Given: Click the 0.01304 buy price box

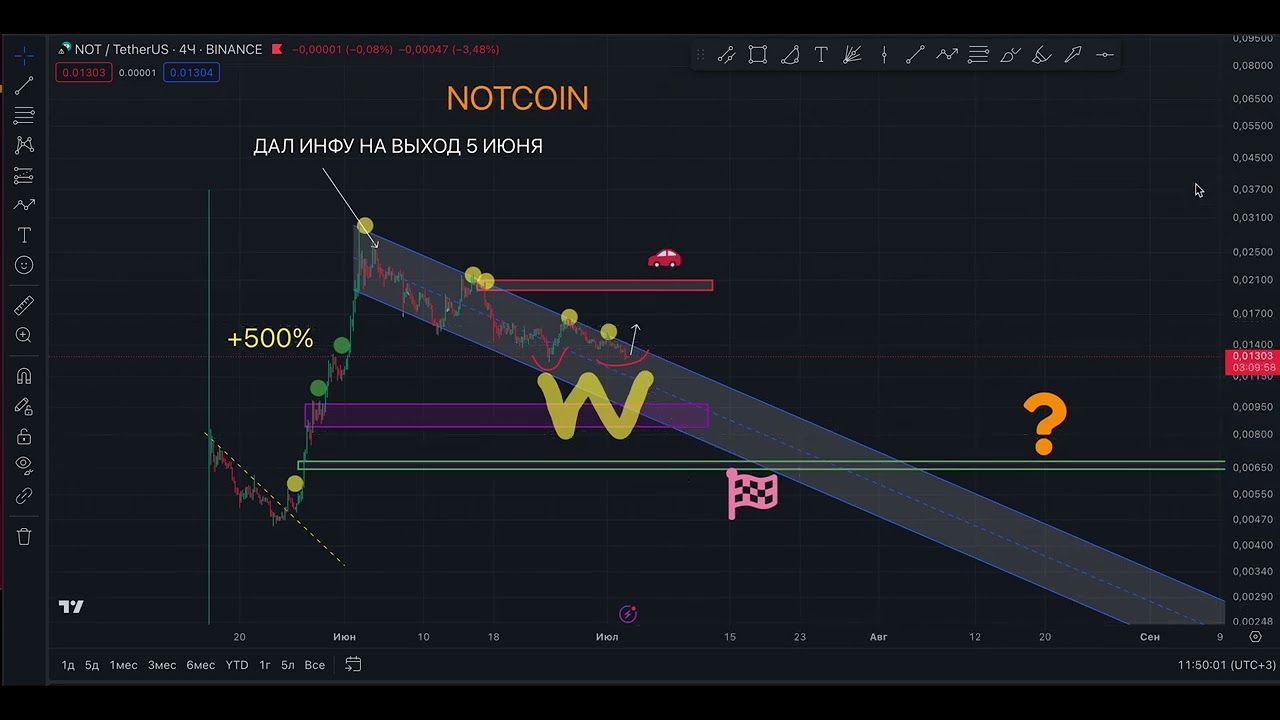Looking at the screenshot, I should point(191,72).
